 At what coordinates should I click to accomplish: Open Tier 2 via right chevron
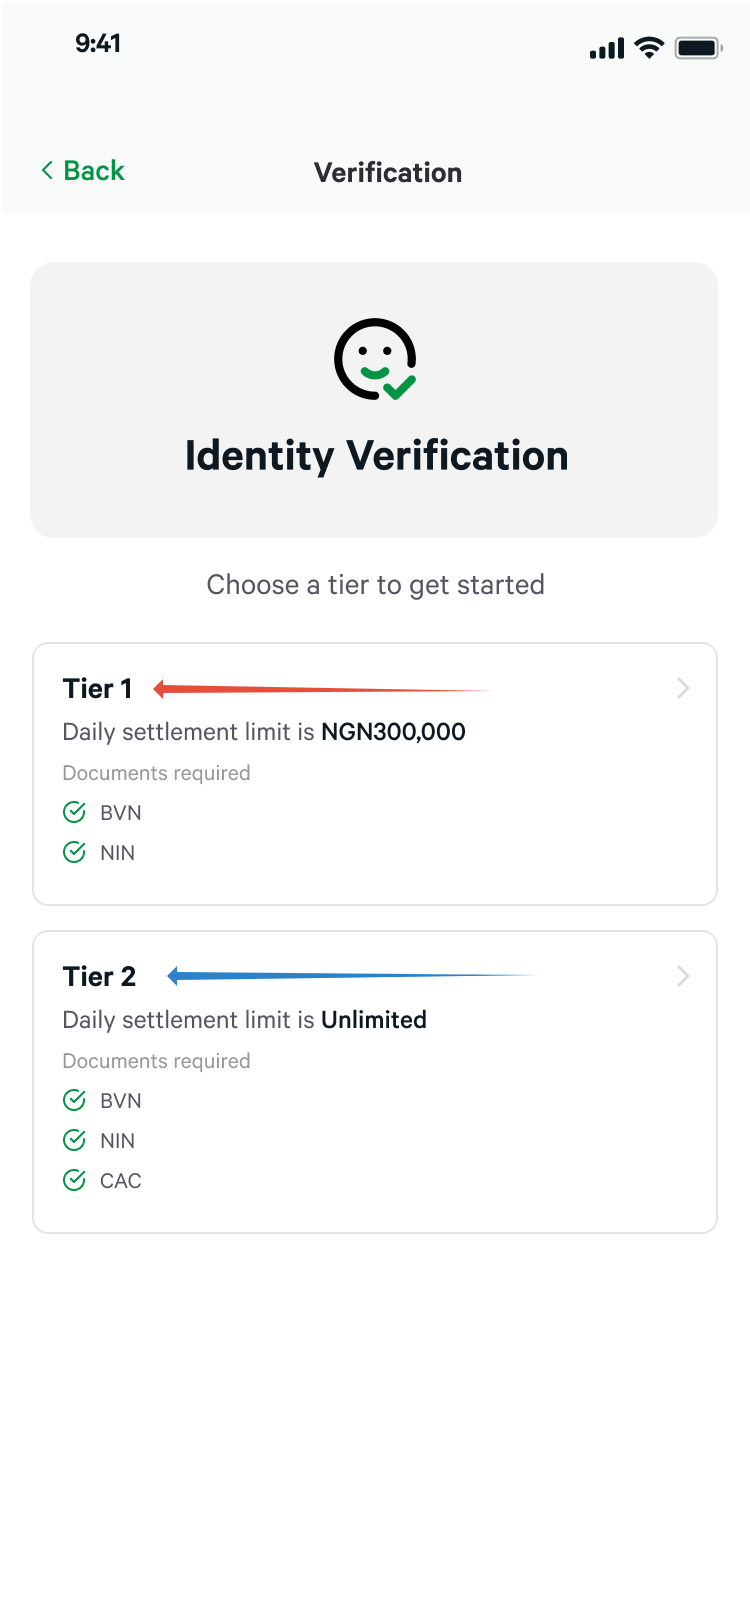tap(683, 976)
